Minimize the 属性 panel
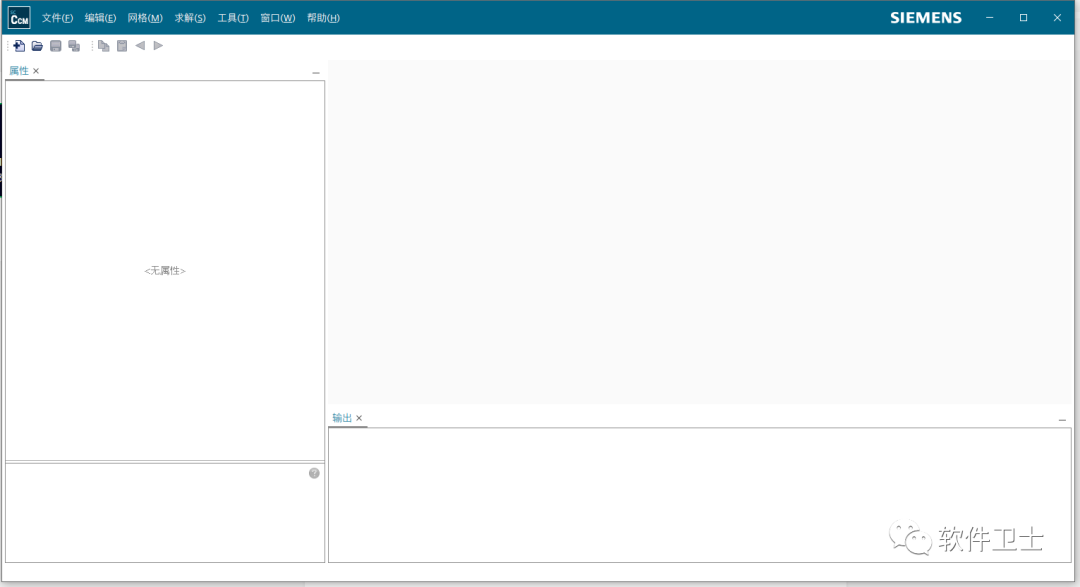 [316, 72]
